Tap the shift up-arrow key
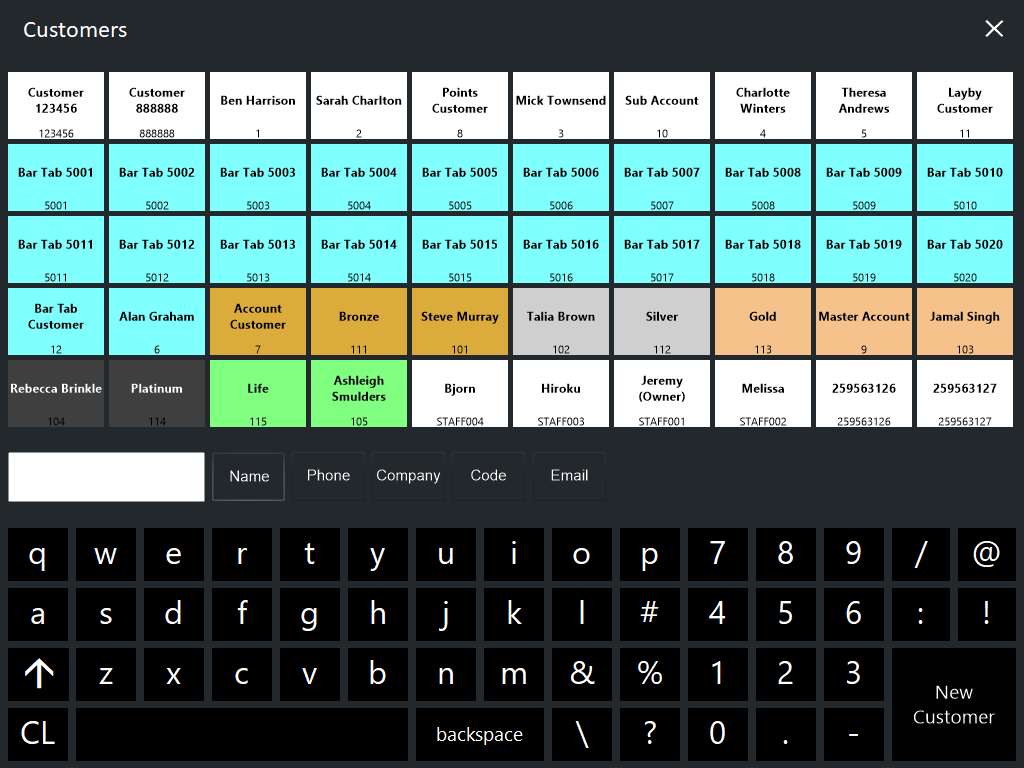 point(39,674)
